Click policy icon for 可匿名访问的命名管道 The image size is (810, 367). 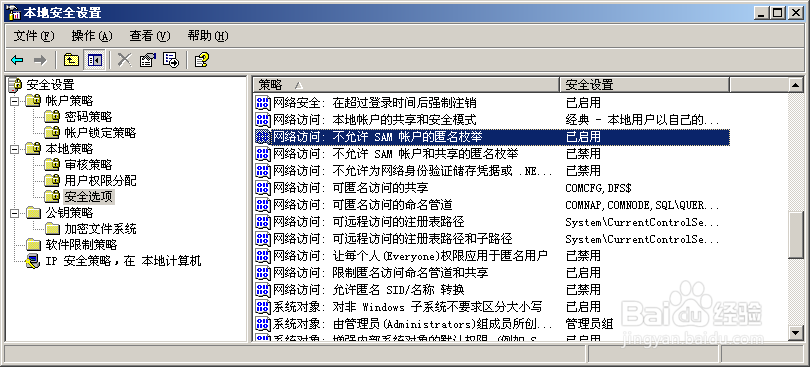(x=263, y=205)
